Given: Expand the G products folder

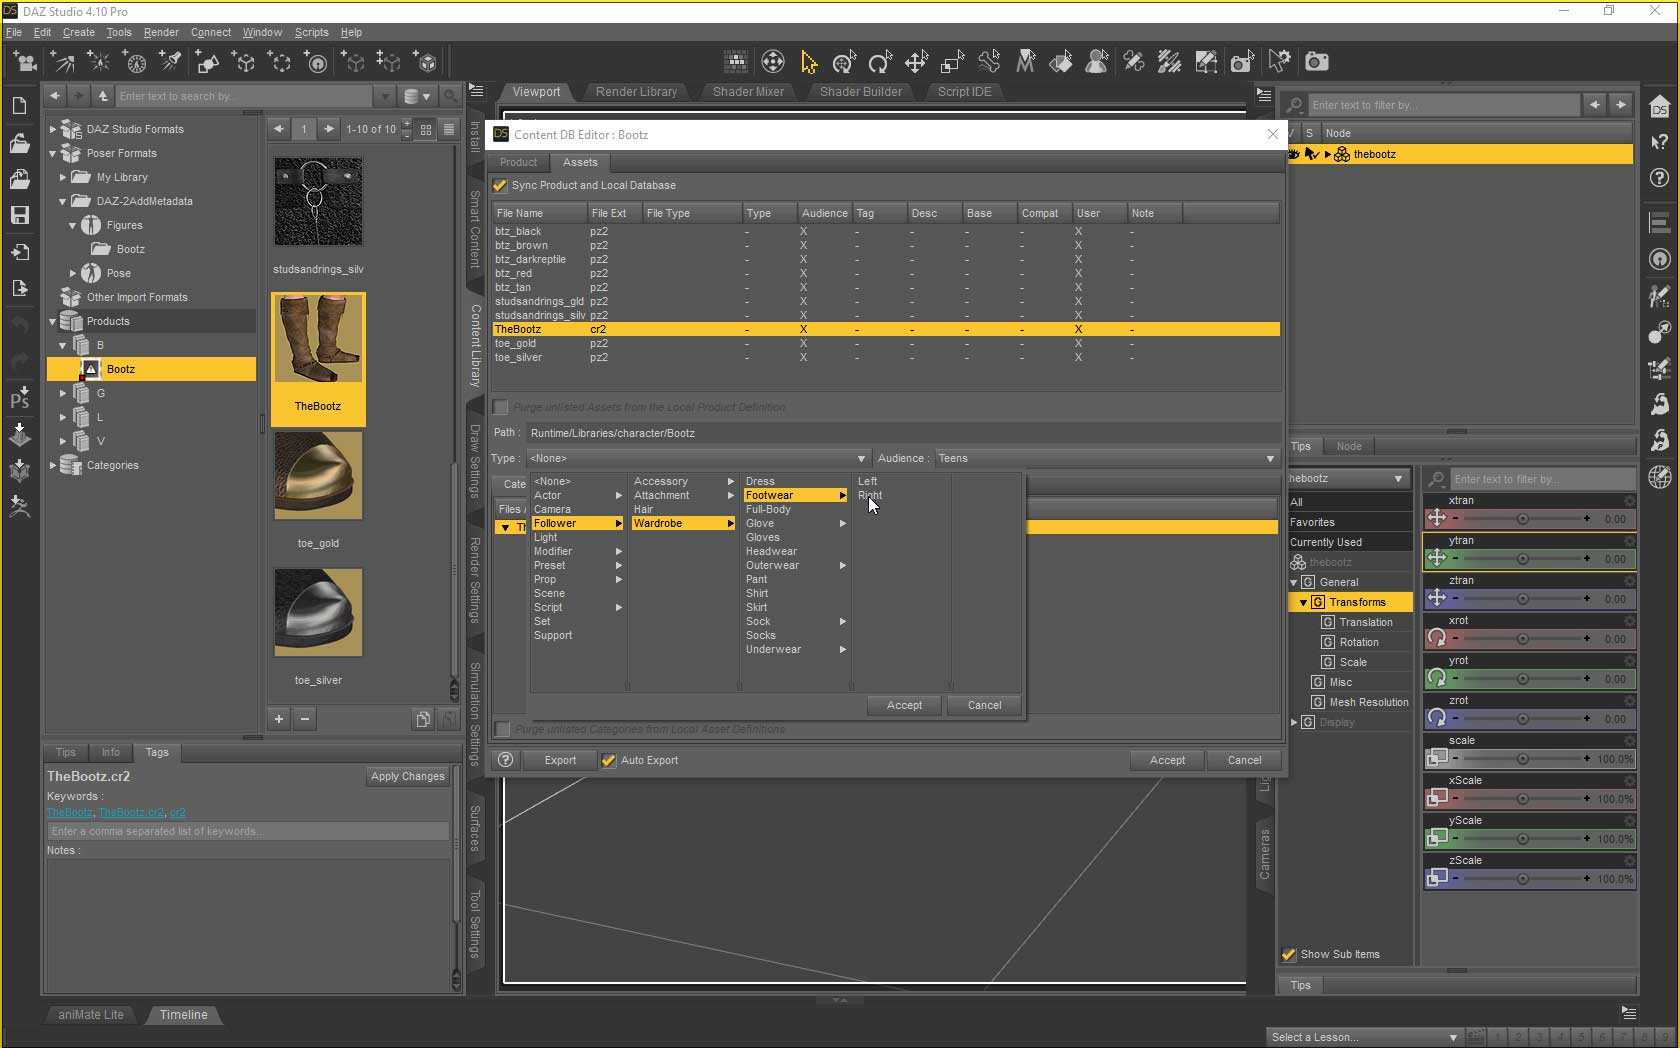Looking at the screenshot, I should 63,393.
